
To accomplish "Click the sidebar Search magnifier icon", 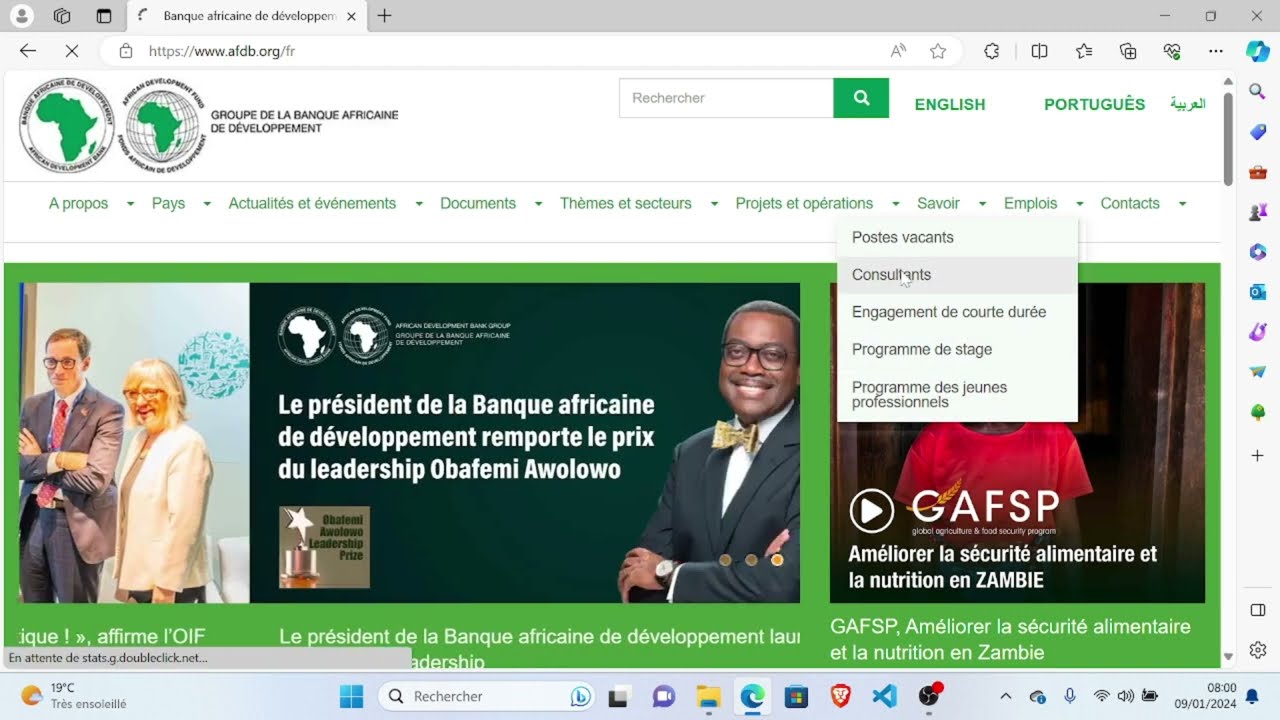I will point(1258,92).
